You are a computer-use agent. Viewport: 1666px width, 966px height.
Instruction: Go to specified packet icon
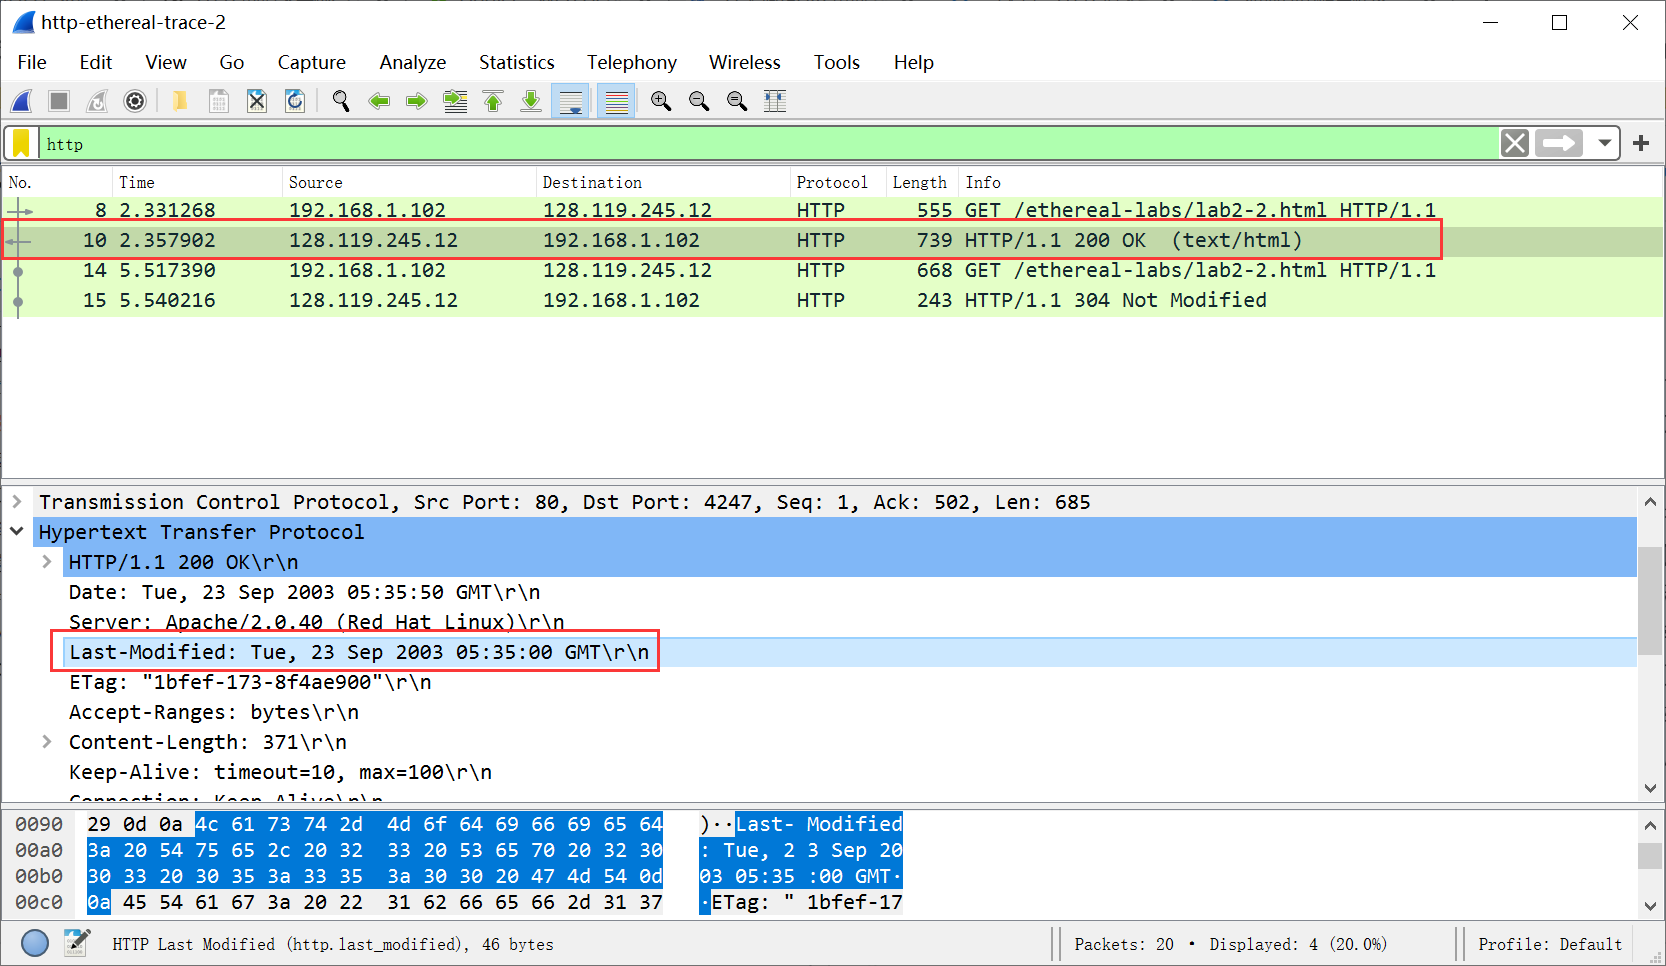tap(455, 101)
